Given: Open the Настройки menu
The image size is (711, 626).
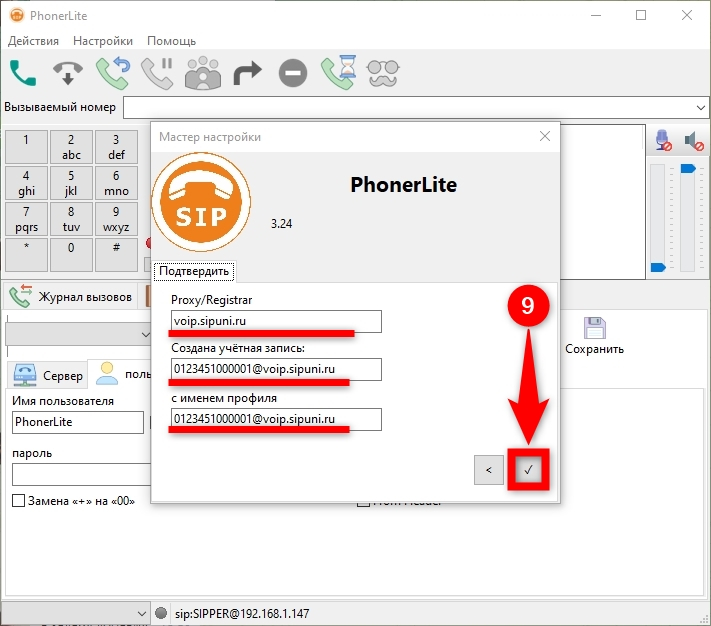Looking at the screenshot, I should [x=103, y=41].
